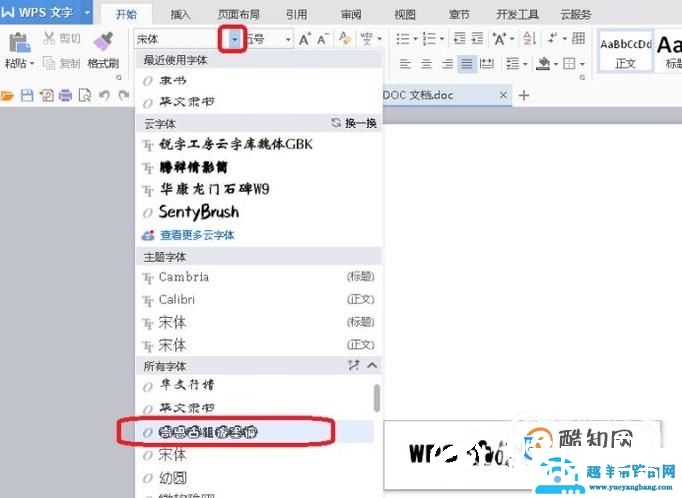Switch to the 审阅 tab
The height and width of the screenshot is (498, 682).
[x=351, y=15]
